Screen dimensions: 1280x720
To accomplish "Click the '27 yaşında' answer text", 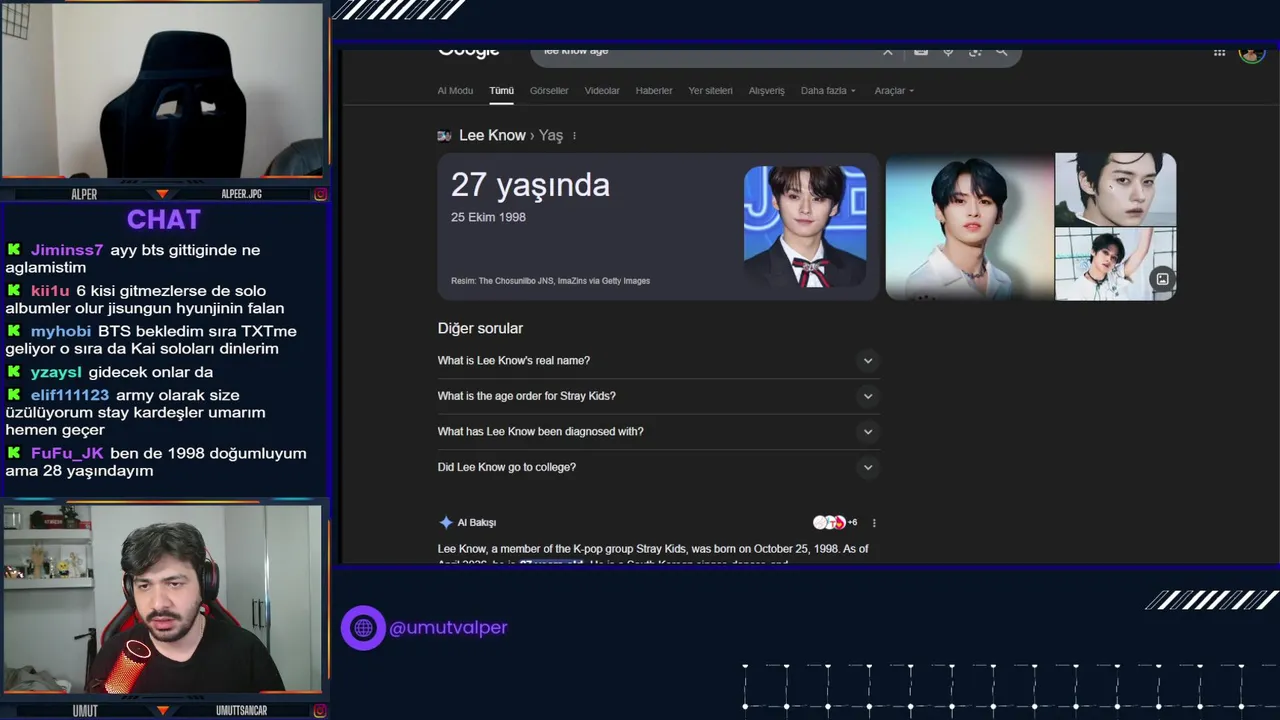I will (x=530, y=185).
